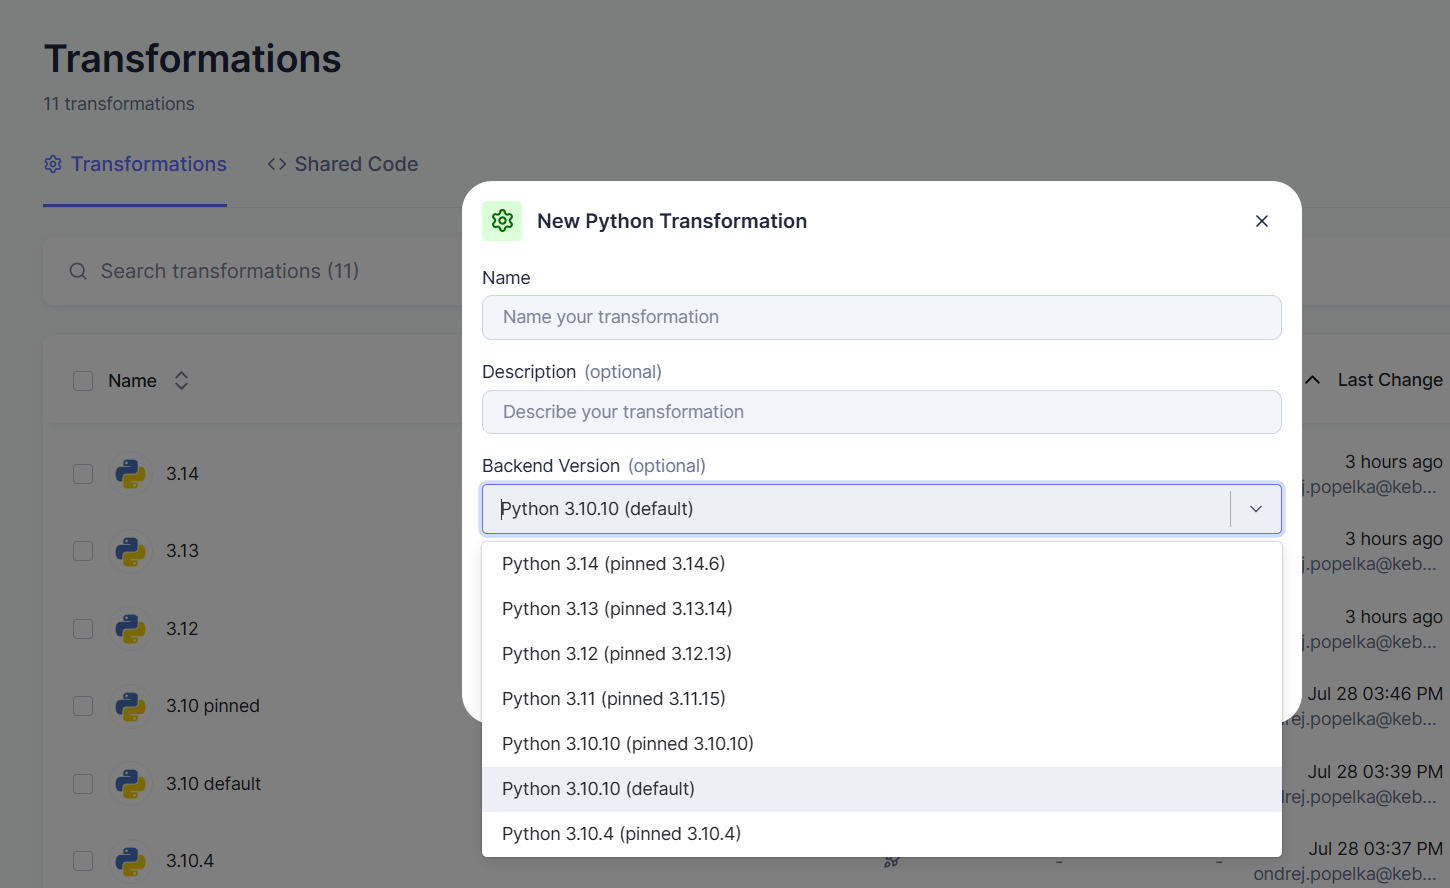Click the New Python Transformation dialog title

tap(672, 221)
